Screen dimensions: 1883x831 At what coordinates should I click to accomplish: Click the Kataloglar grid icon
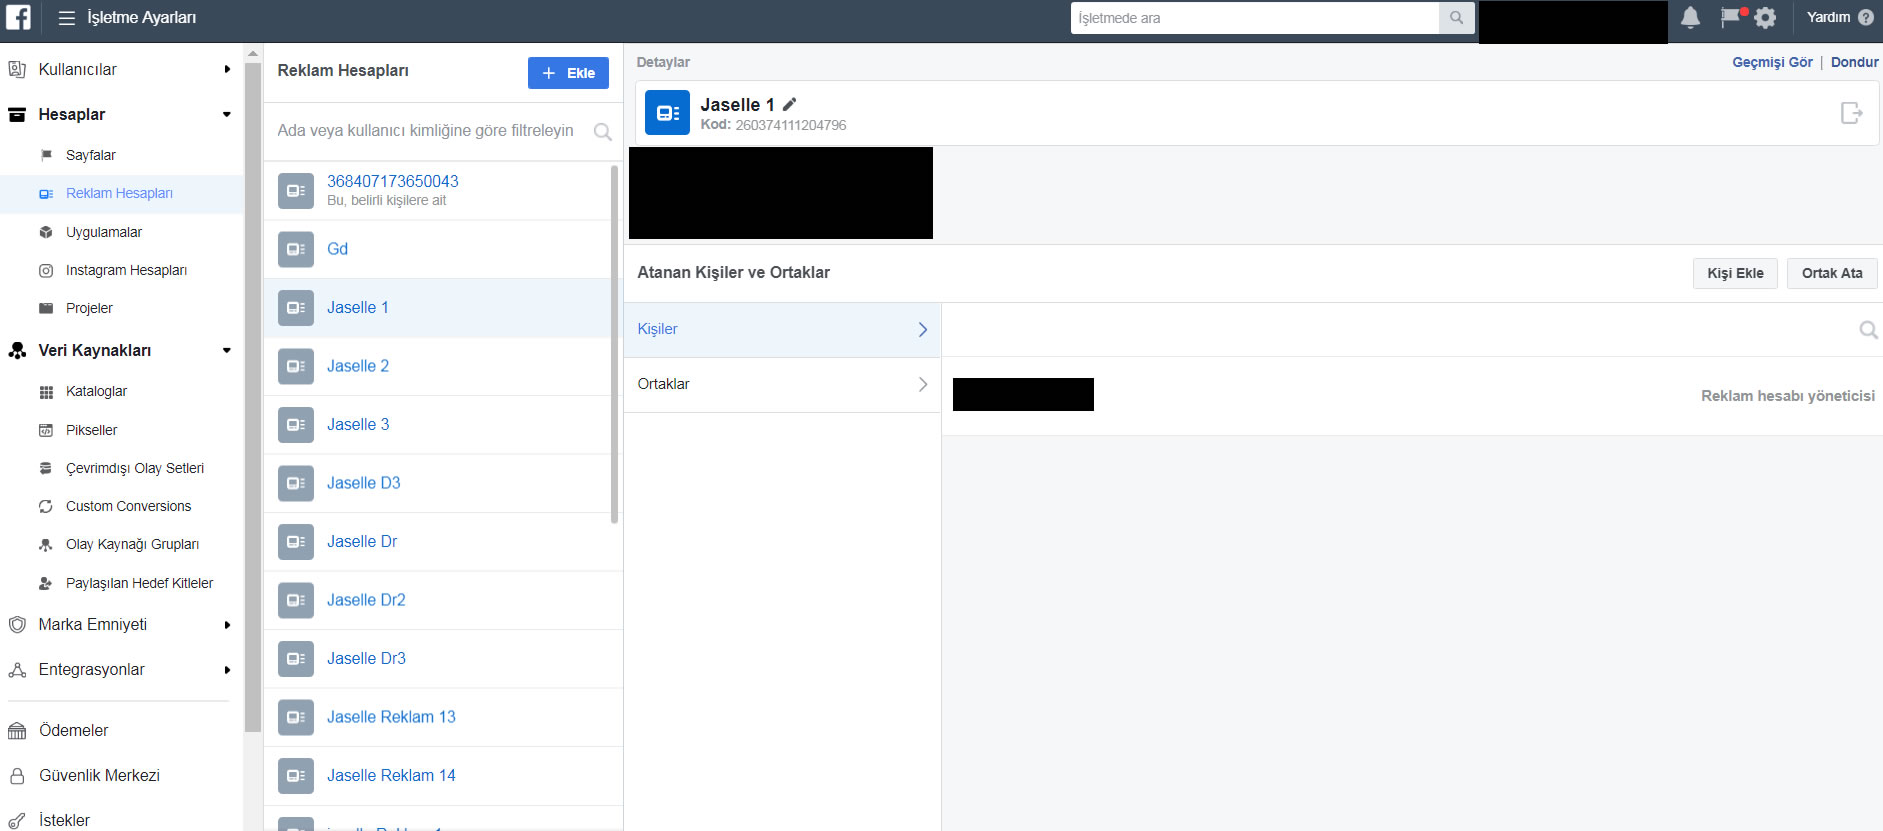[46, 392]
